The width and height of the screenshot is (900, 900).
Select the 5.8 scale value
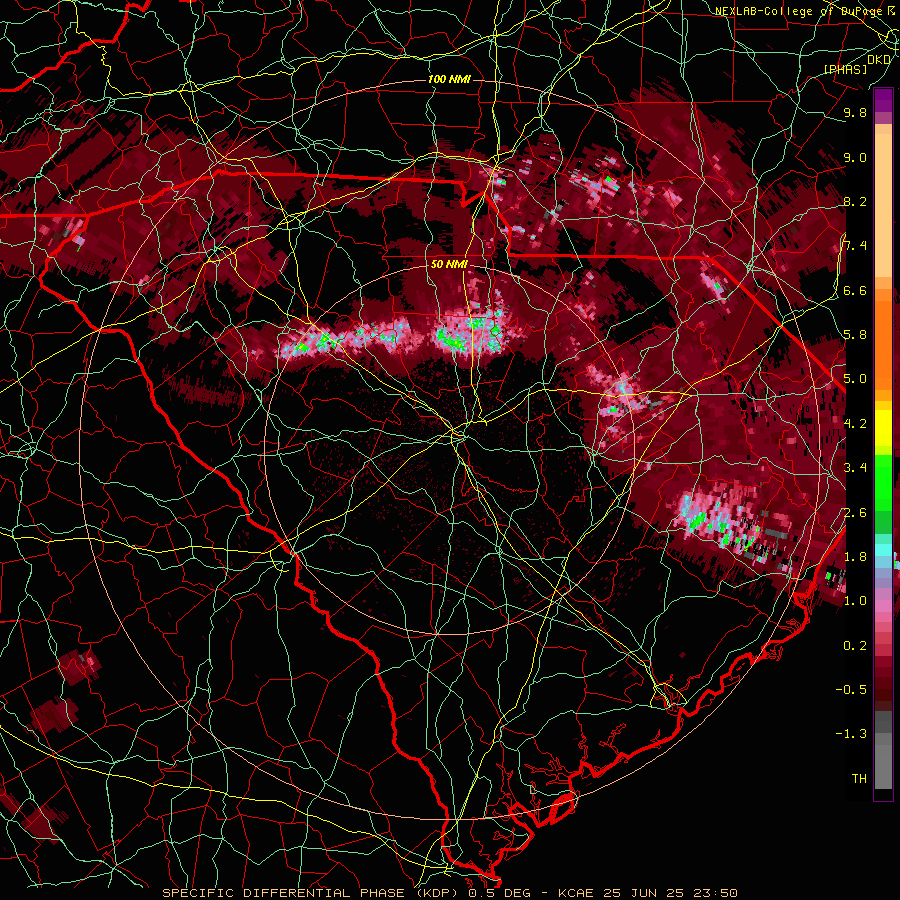(855, 335)
